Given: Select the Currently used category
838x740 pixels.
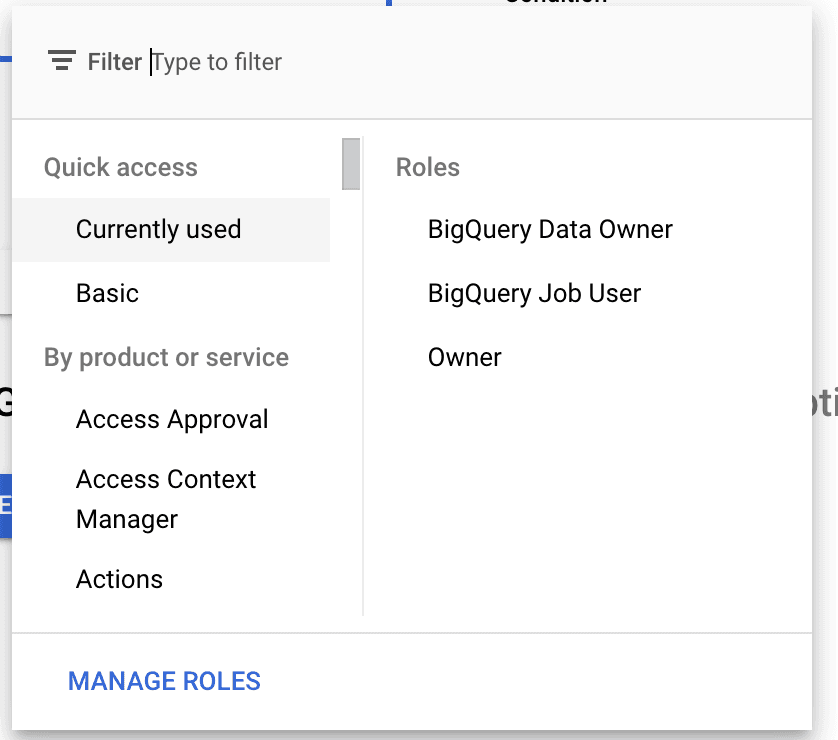Looking at the screenshot, I should click(x=171, y=230).
